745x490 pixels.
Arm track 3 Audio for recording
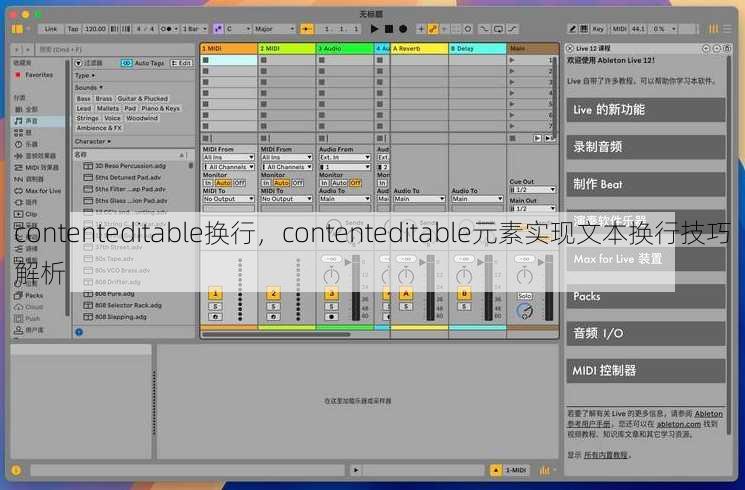(x=331, y=317)
